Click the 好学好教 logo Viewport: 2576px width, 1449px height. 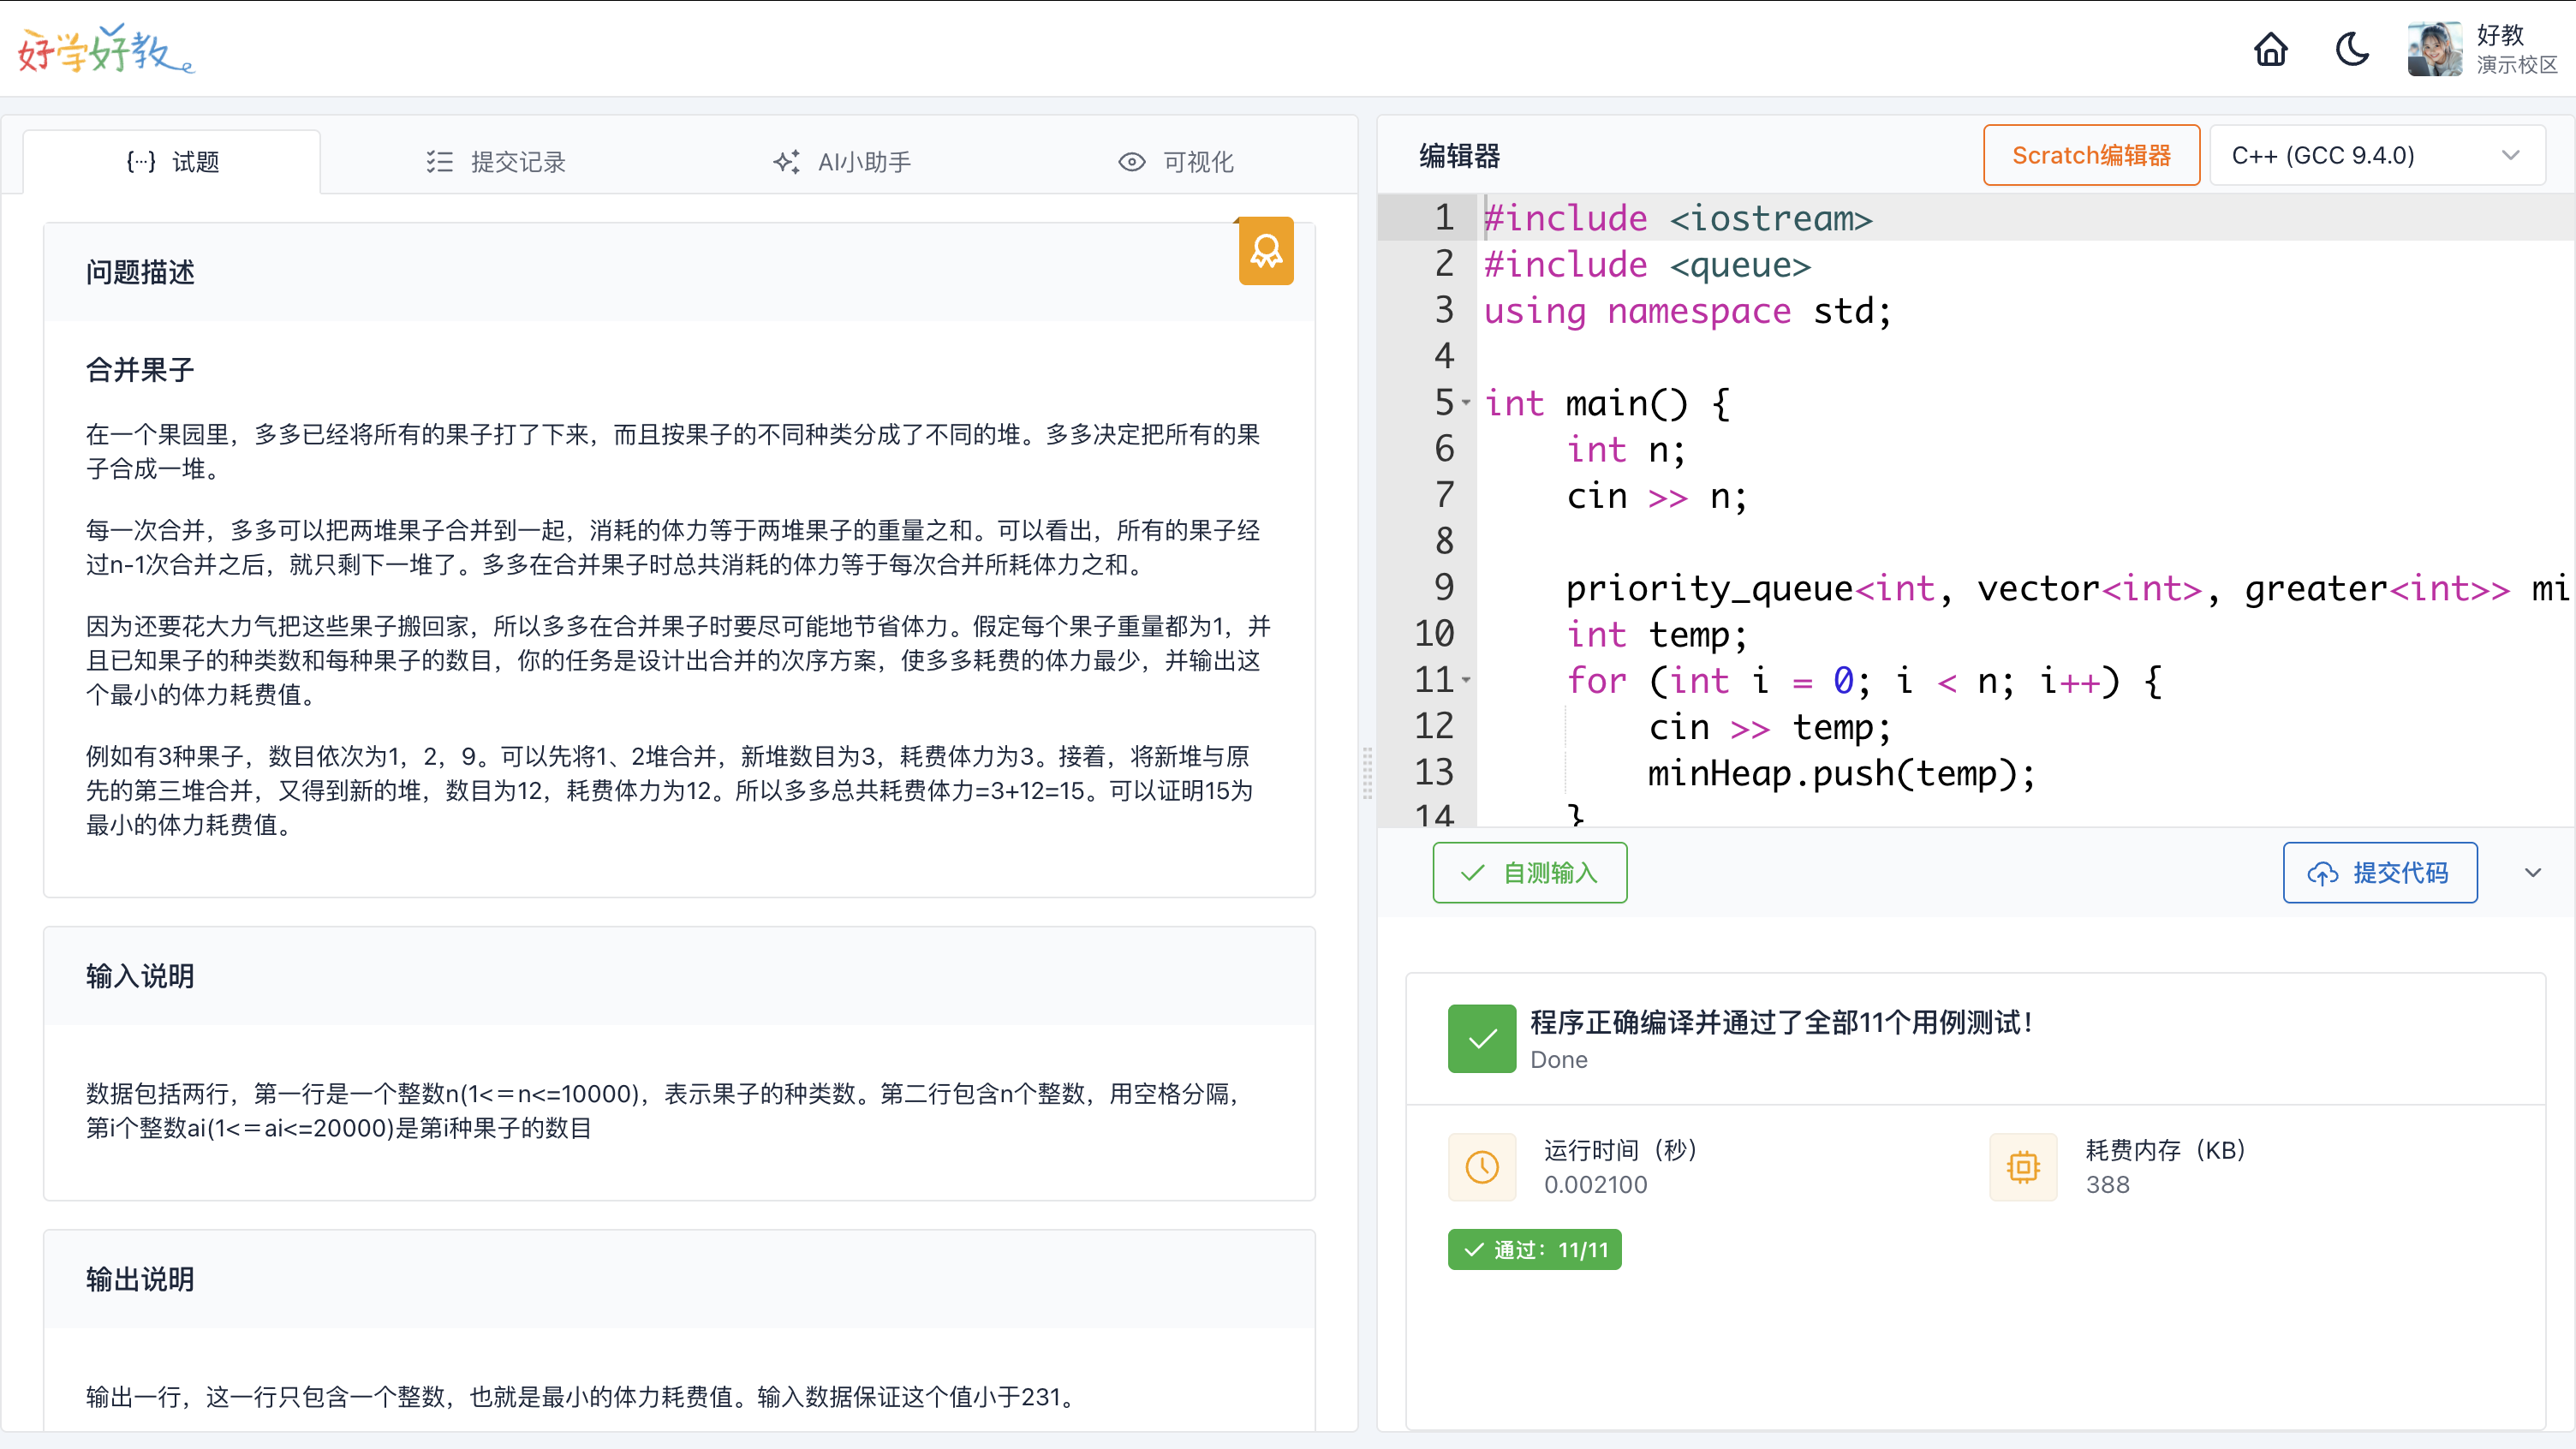click(106, 50)
